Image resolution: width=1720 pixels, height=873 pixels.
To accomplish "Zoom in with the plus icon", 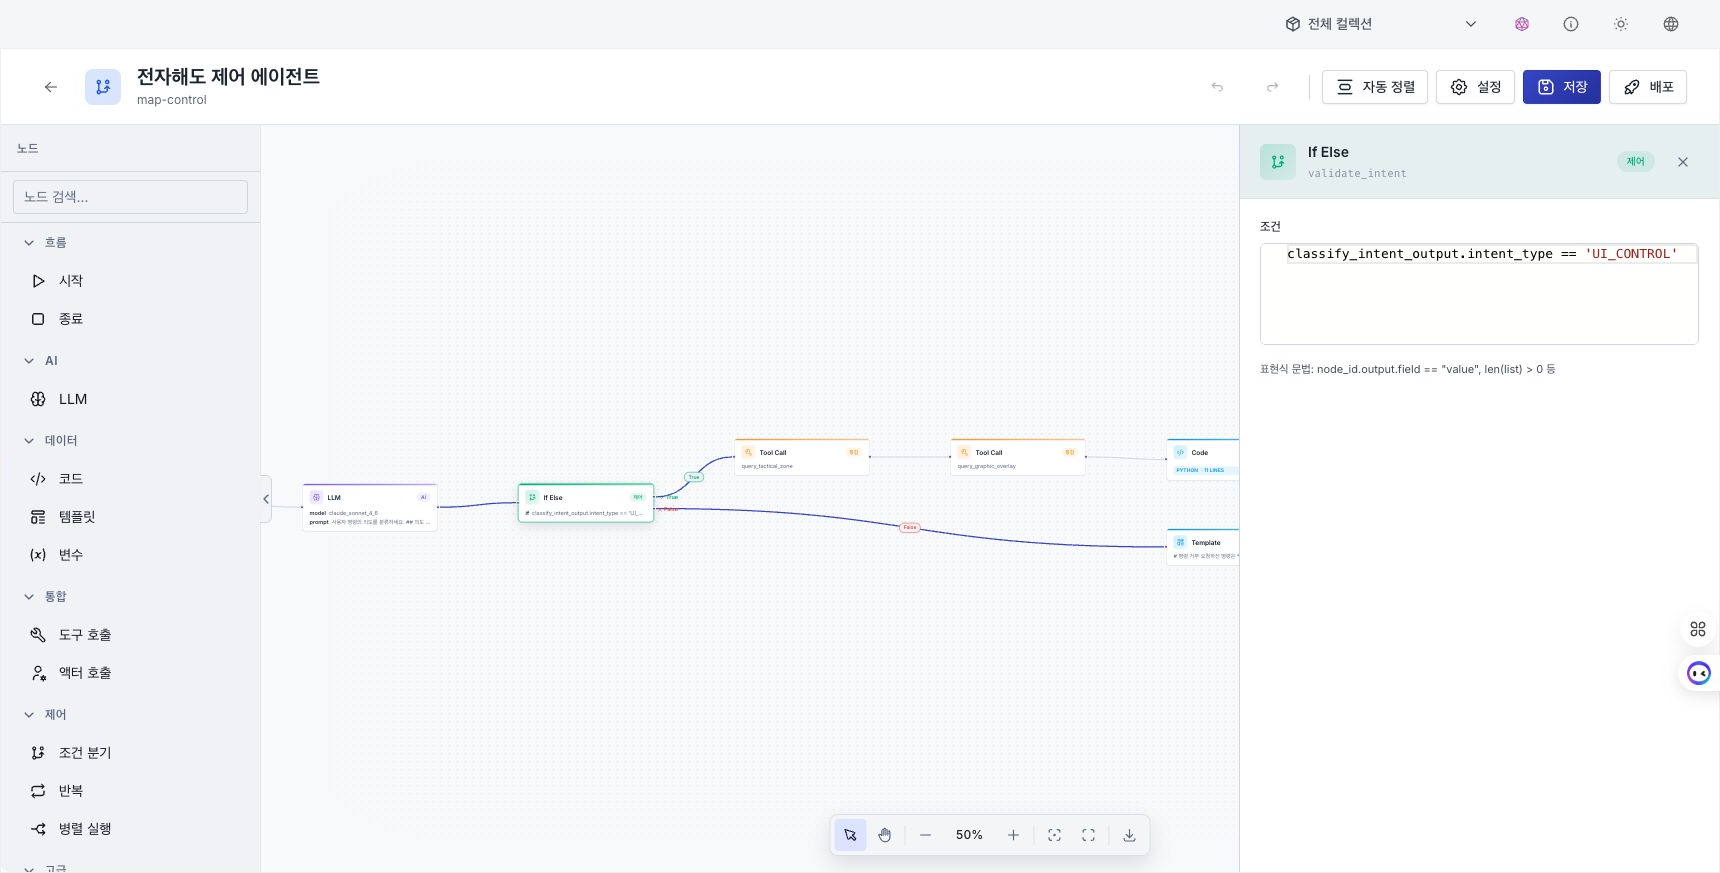I will (x=1013, y=835).
